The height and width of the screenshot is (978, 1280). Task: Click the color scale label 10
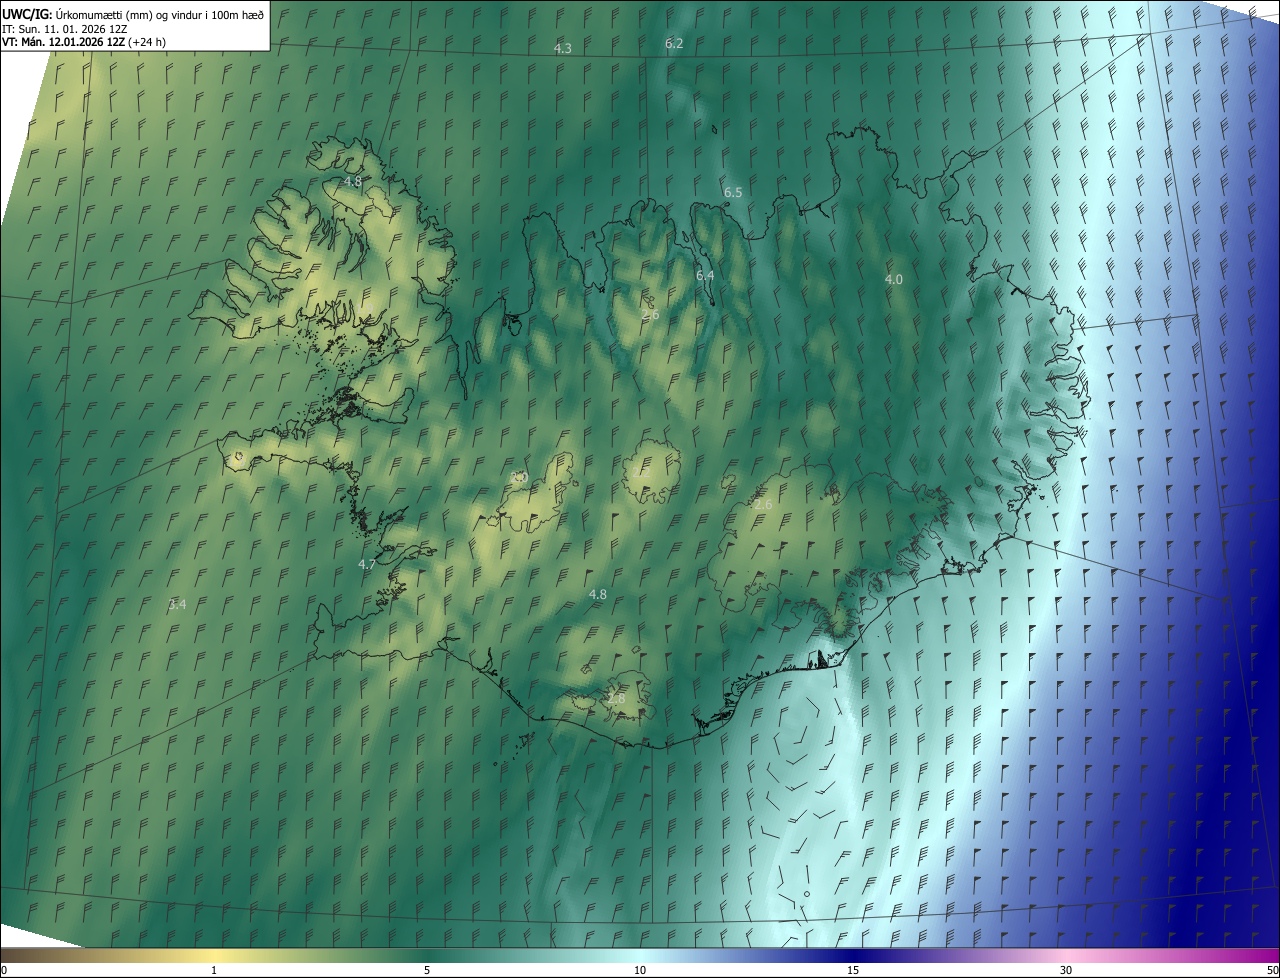(640, 970)
